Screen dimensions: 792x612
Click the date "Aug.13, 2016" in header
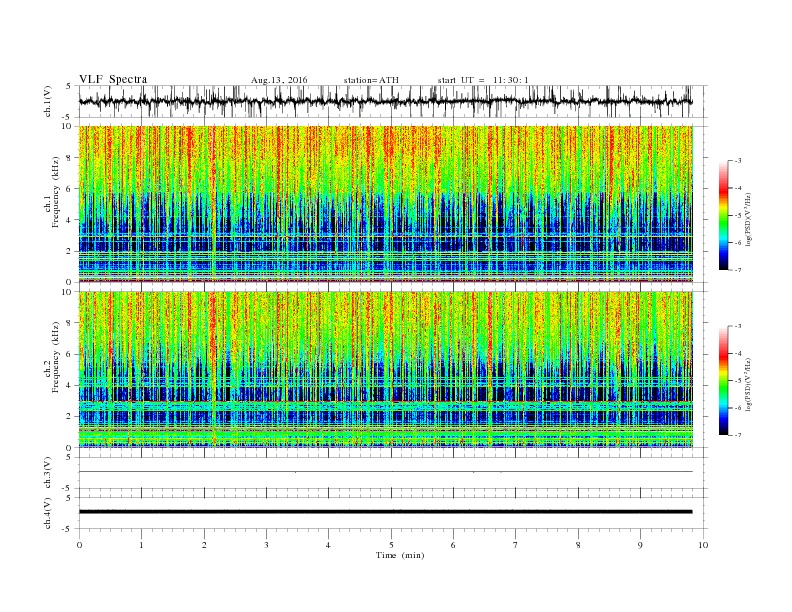coord(279,80)
